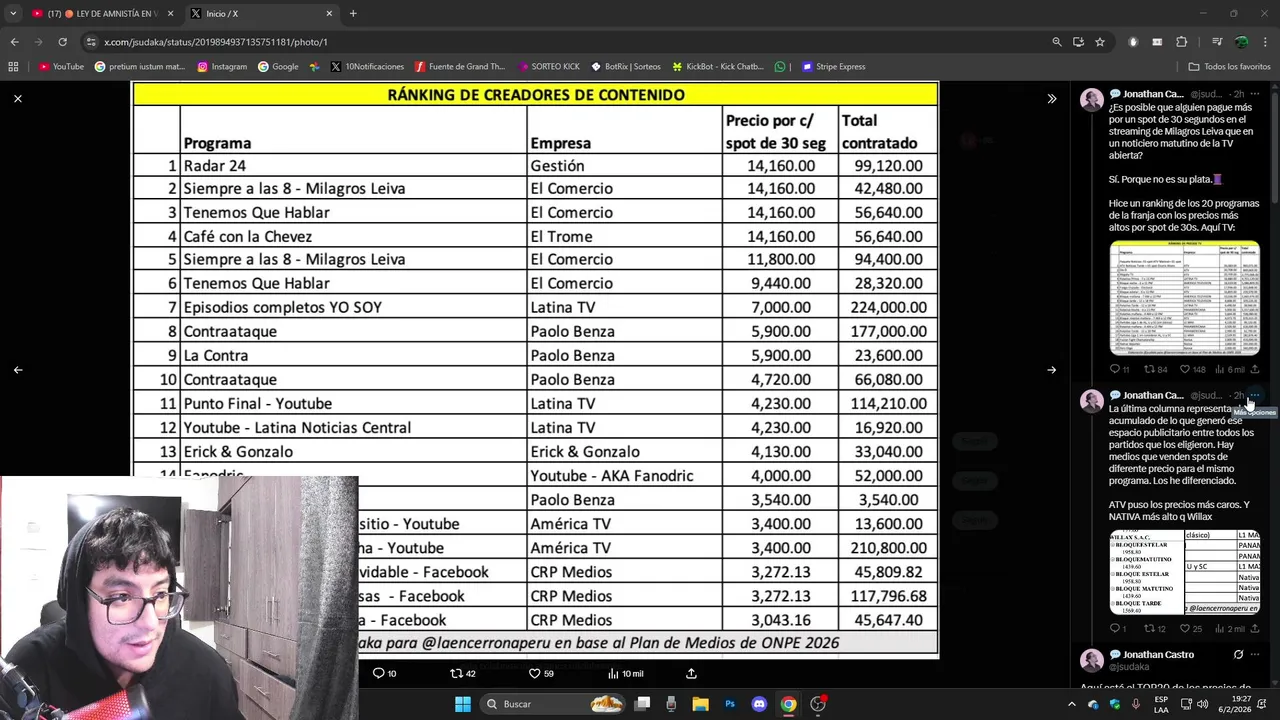Close the LEY DE AMNISTÍA tab
1280x720 pixels.
tap(170, 14)
